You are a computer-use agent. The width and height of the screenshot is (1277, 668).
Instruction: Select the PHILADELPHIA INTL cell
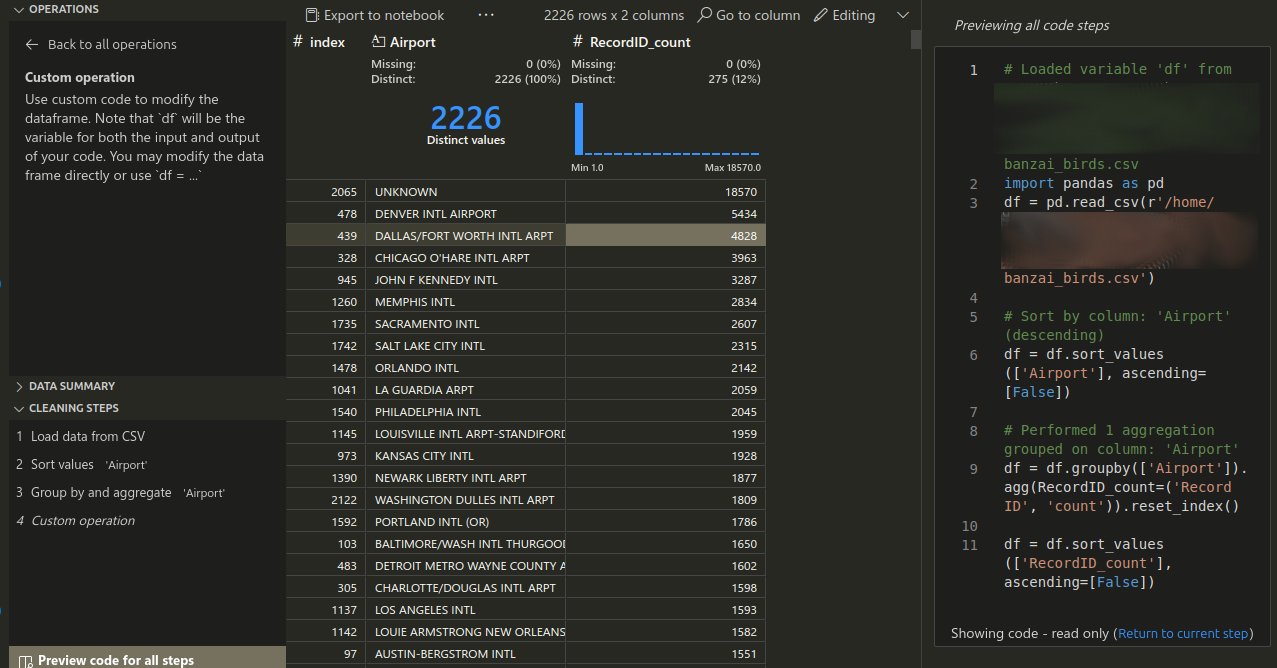pos(465,412)
